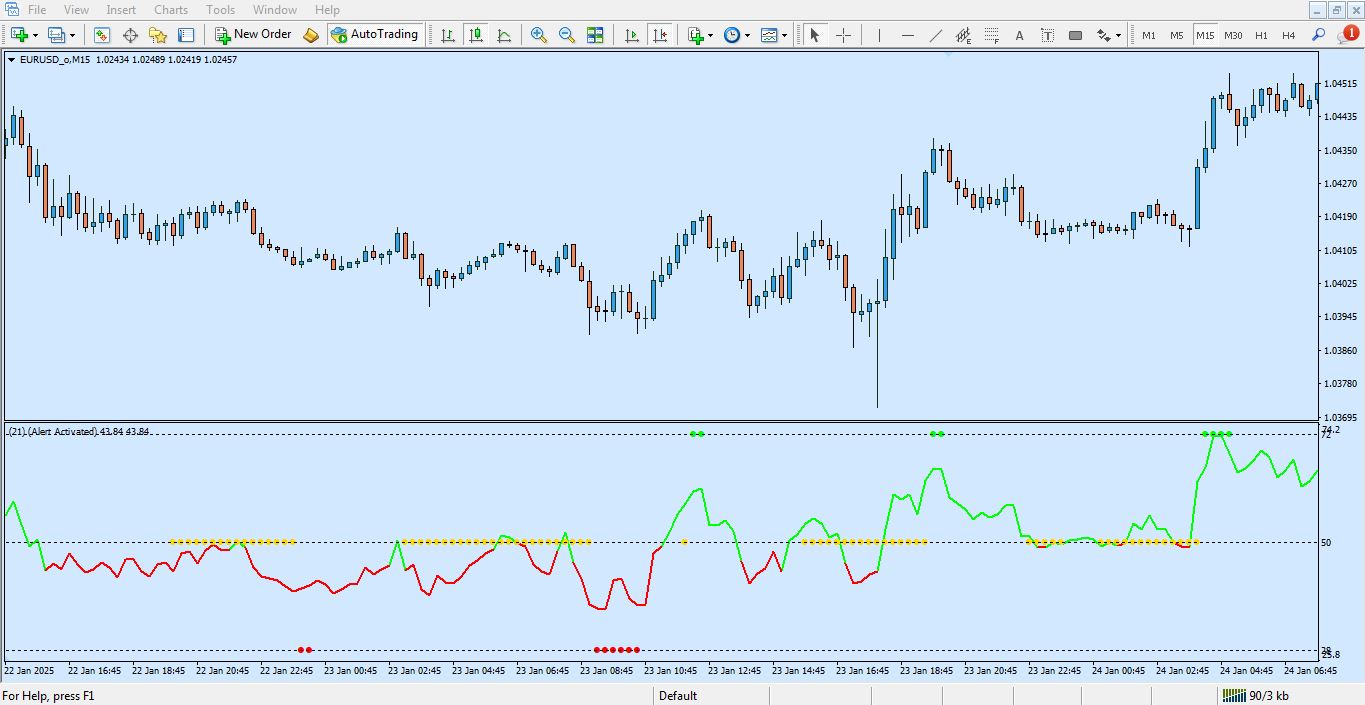Open the Charts menu
The width and height of the screenshot is (1365, 705).
click(x=171, y=10)
